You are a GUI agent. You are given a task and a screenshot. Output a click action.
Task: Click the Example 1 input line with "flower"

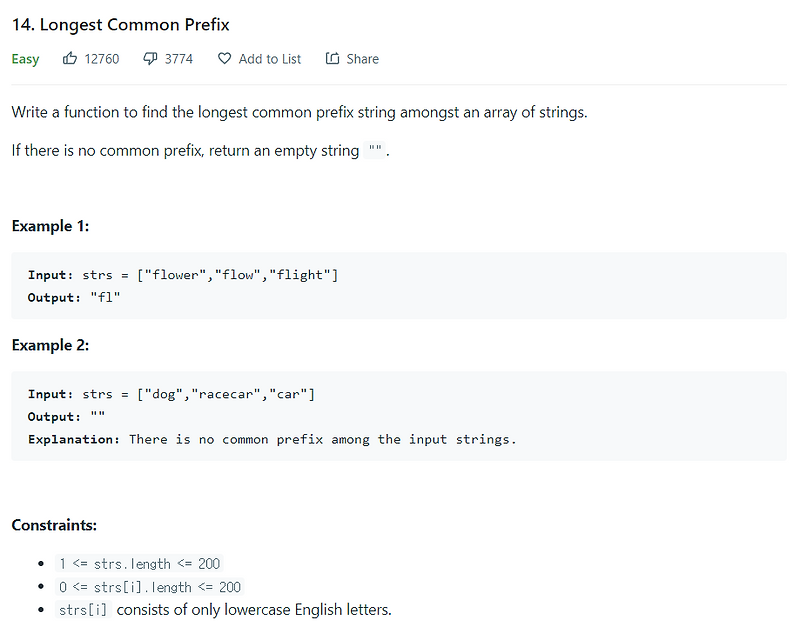[183, 275]
